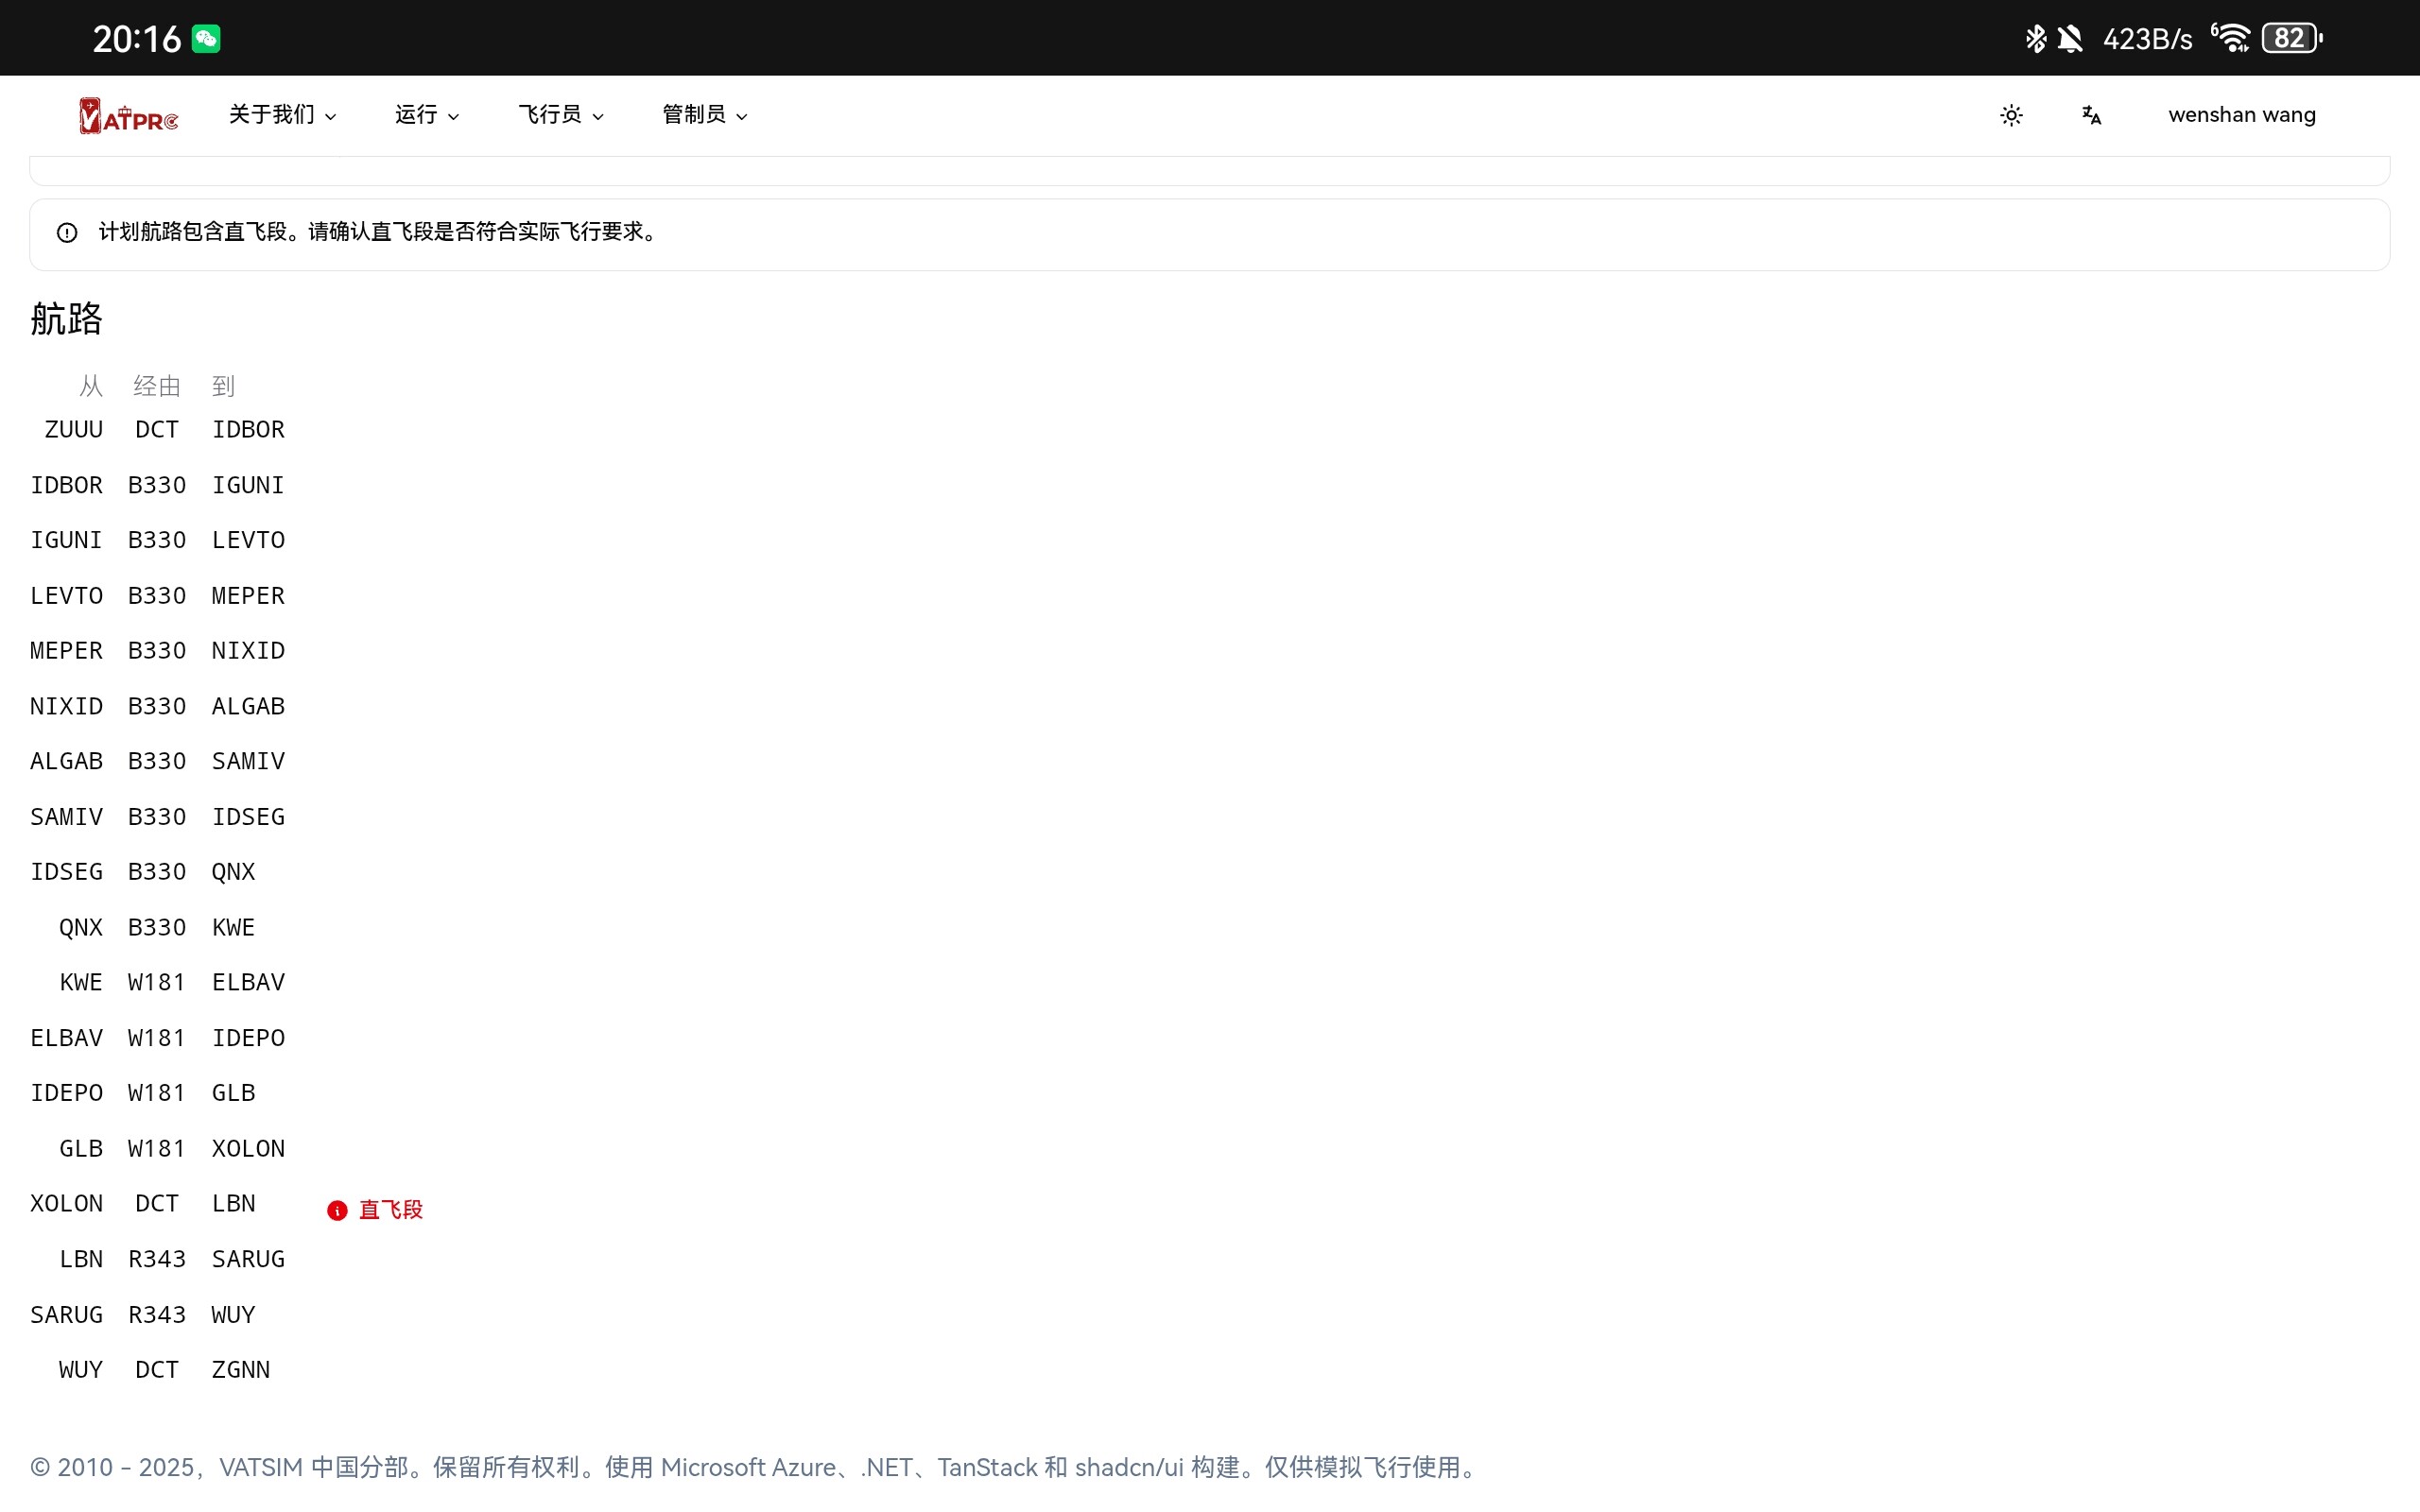2420x1512 pixels.
Task: Click the 423B/s network speed indicator
Action: tap(2147, 38)
